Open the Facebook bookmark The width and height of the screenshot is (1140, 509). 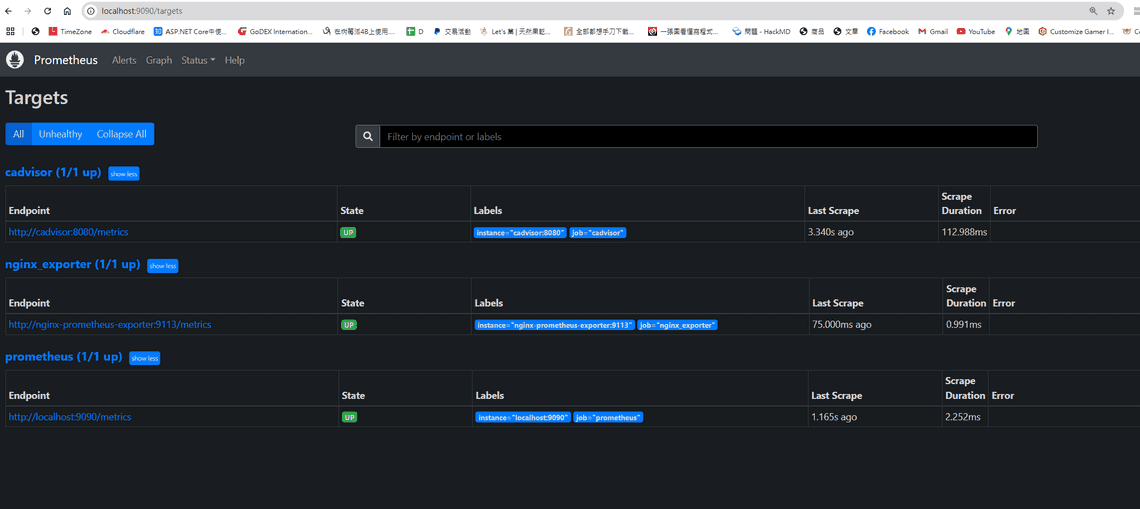coord(887,31)
